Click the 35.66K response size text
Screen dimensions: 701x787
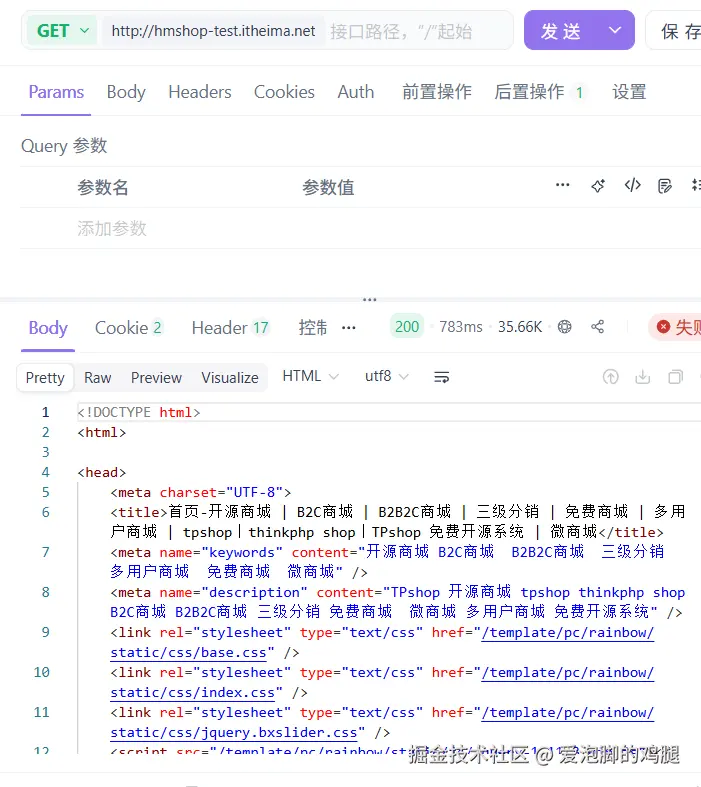(x=520, y=327)
